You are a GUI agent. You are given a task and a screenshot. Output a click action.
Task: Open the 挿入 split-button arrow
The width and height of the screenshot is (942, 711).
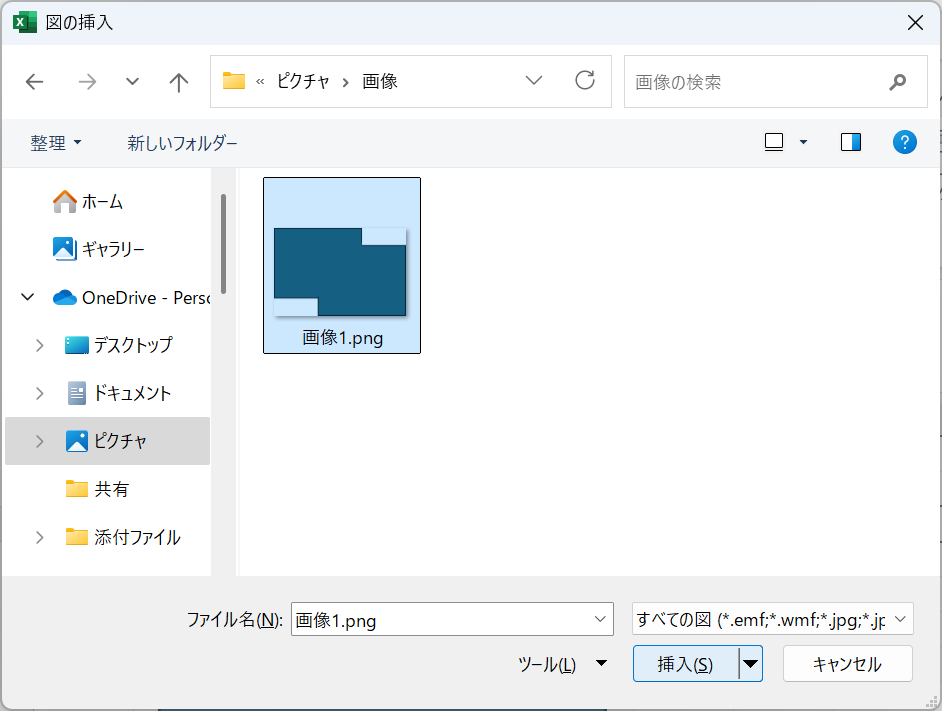[x=750, y=664]
